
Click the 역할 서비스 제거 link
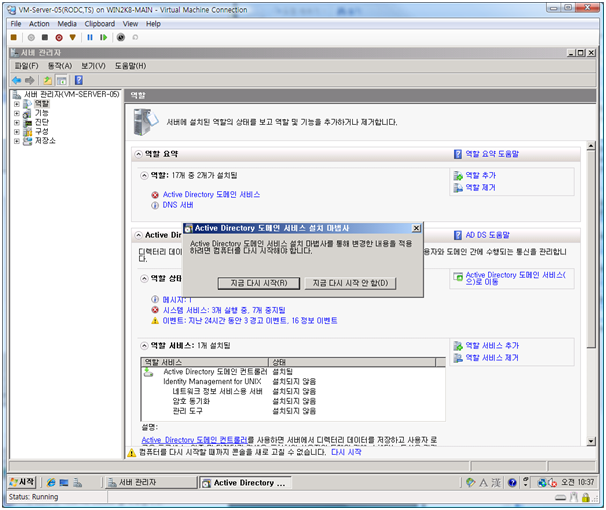(492, 358)
